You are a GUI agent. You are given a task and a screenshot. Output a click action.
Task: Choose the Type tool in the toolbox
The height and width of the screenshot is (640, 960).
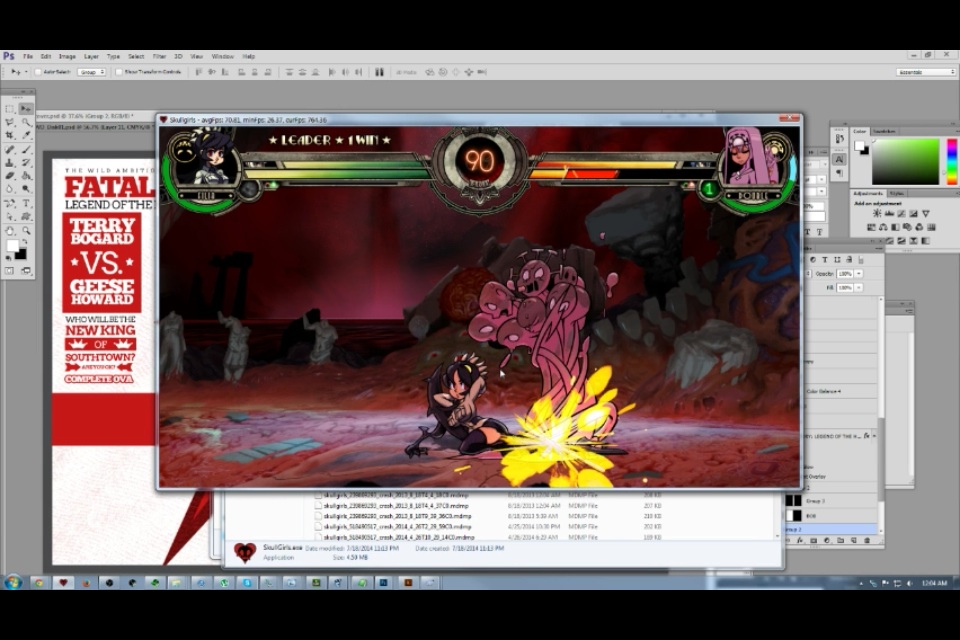coord(26,203)
